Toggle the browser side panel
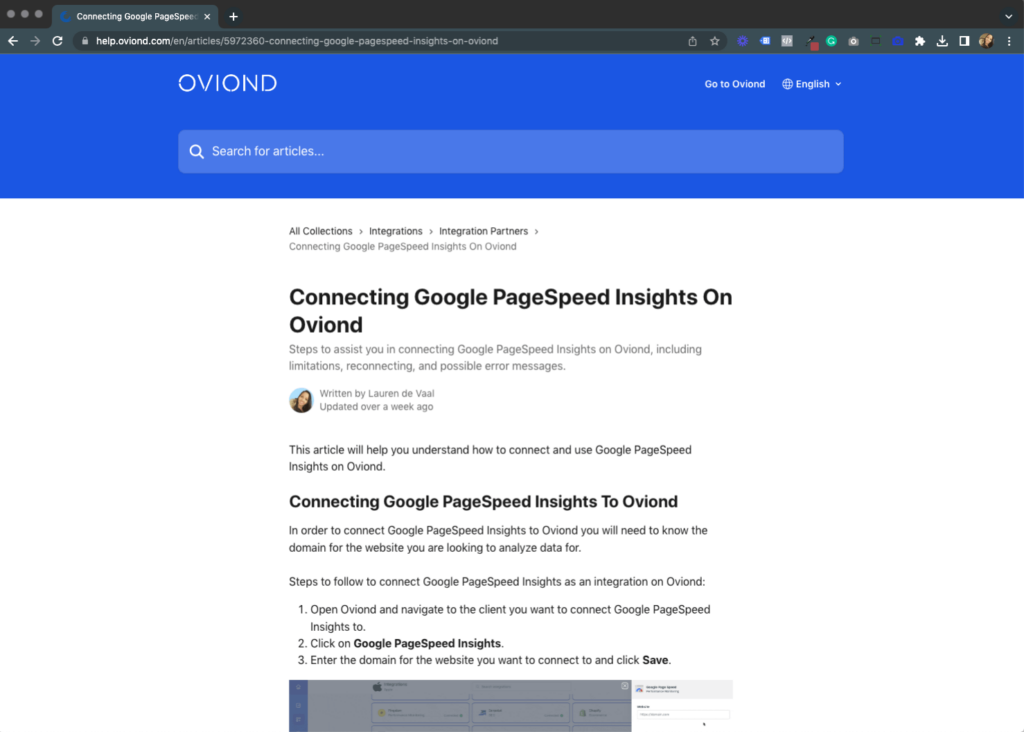The width and height of the screenshot is (1024, 732). pos(964,41)
